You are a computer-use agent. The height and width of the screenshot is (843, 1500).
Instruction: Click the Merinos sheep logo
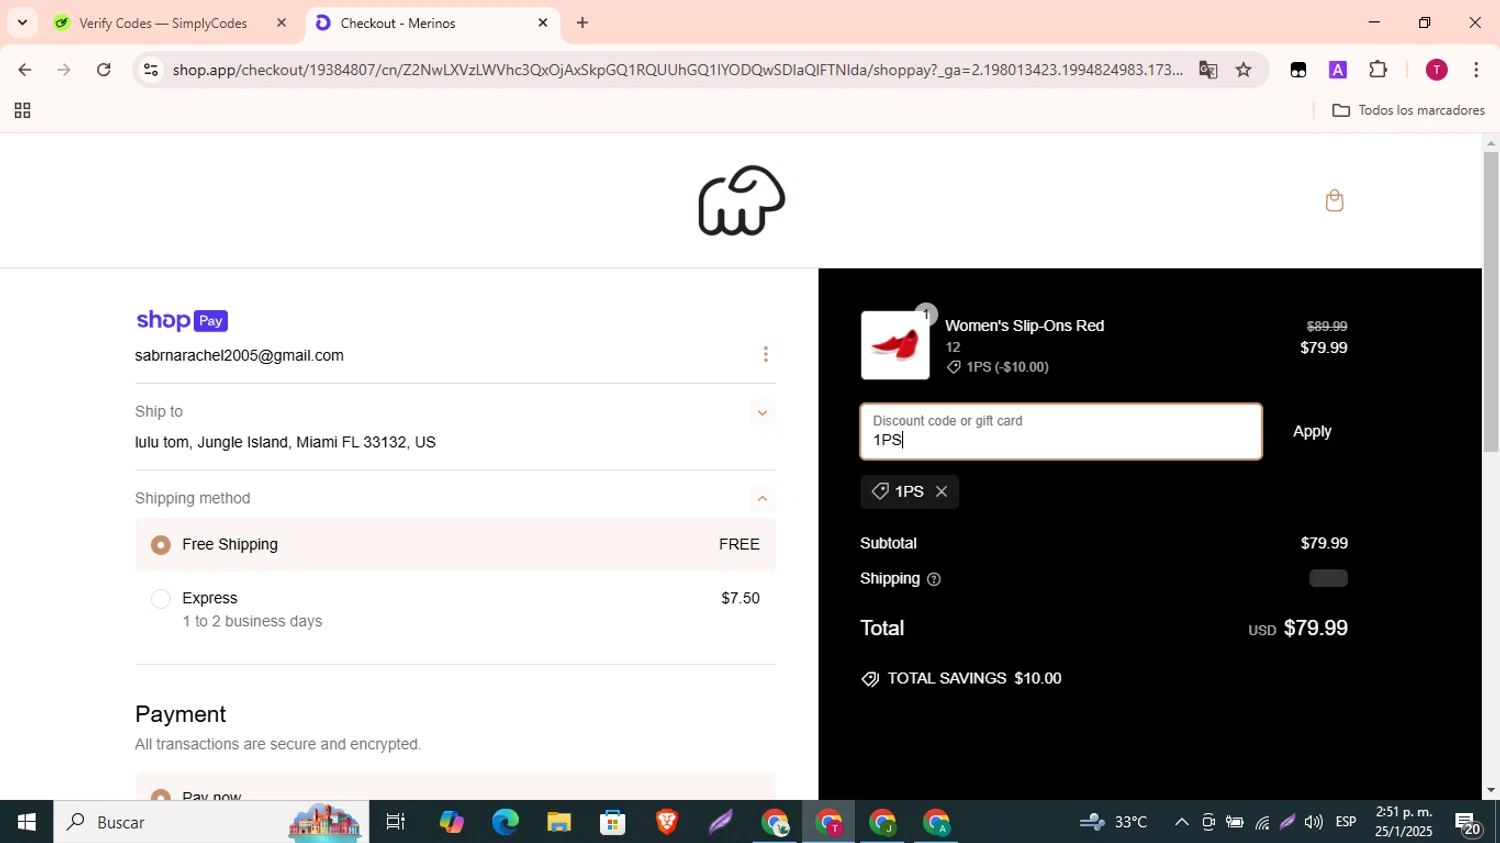click(x=741, y=201)
